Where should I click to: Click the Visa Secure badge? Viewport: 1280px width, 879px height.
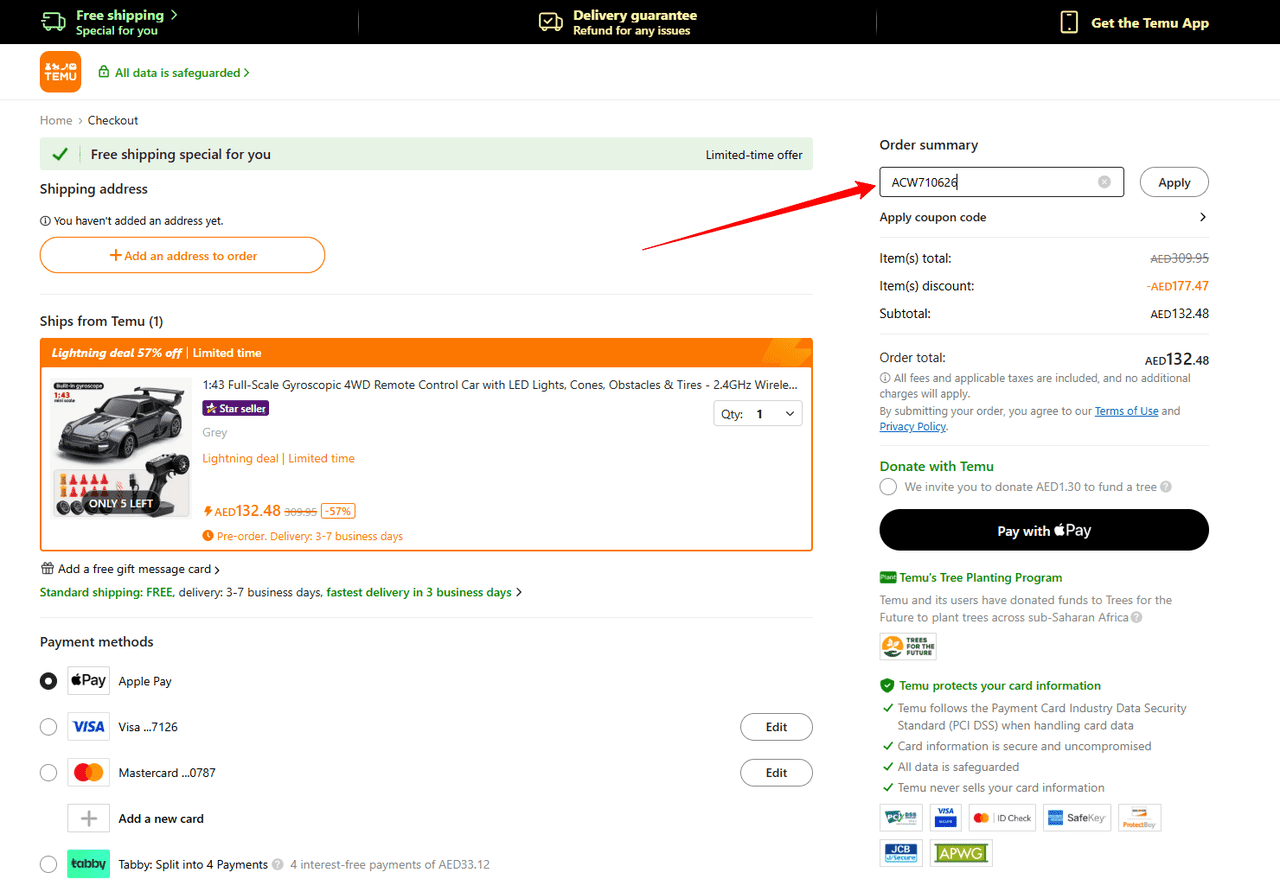pos(945,818)
